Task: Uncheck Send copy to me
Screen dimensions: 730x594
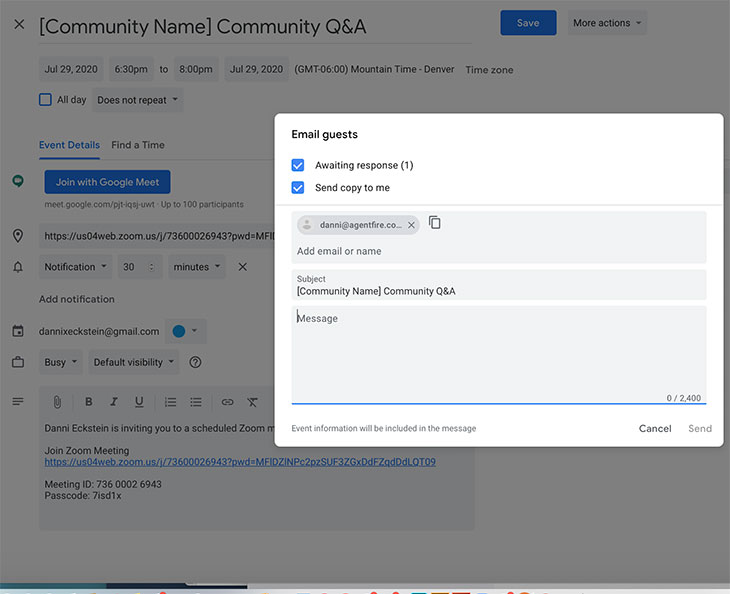Action: [x=298, y=188]
